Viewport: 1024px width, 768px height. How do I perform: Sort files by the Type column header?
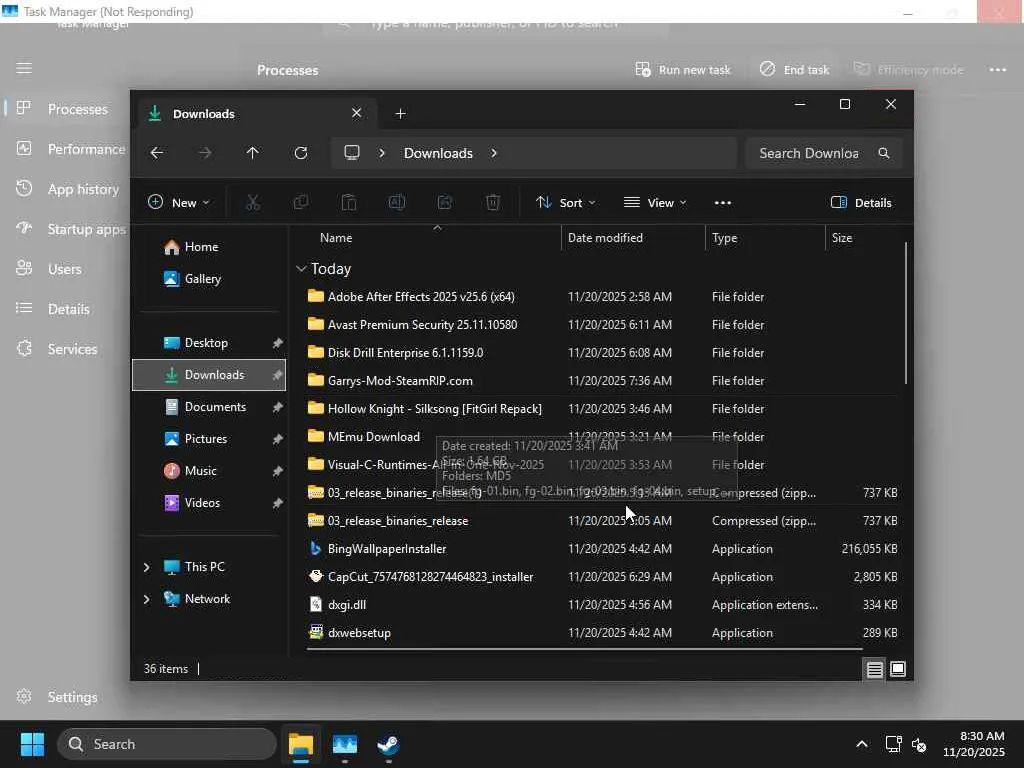click(x=765, y=238)
